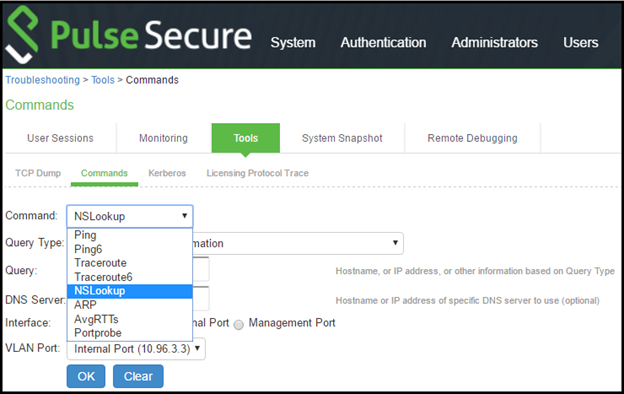Choose Traceroute6 from the command list
Viewport: 624px width, 394px height.
(x=130, y=277)
